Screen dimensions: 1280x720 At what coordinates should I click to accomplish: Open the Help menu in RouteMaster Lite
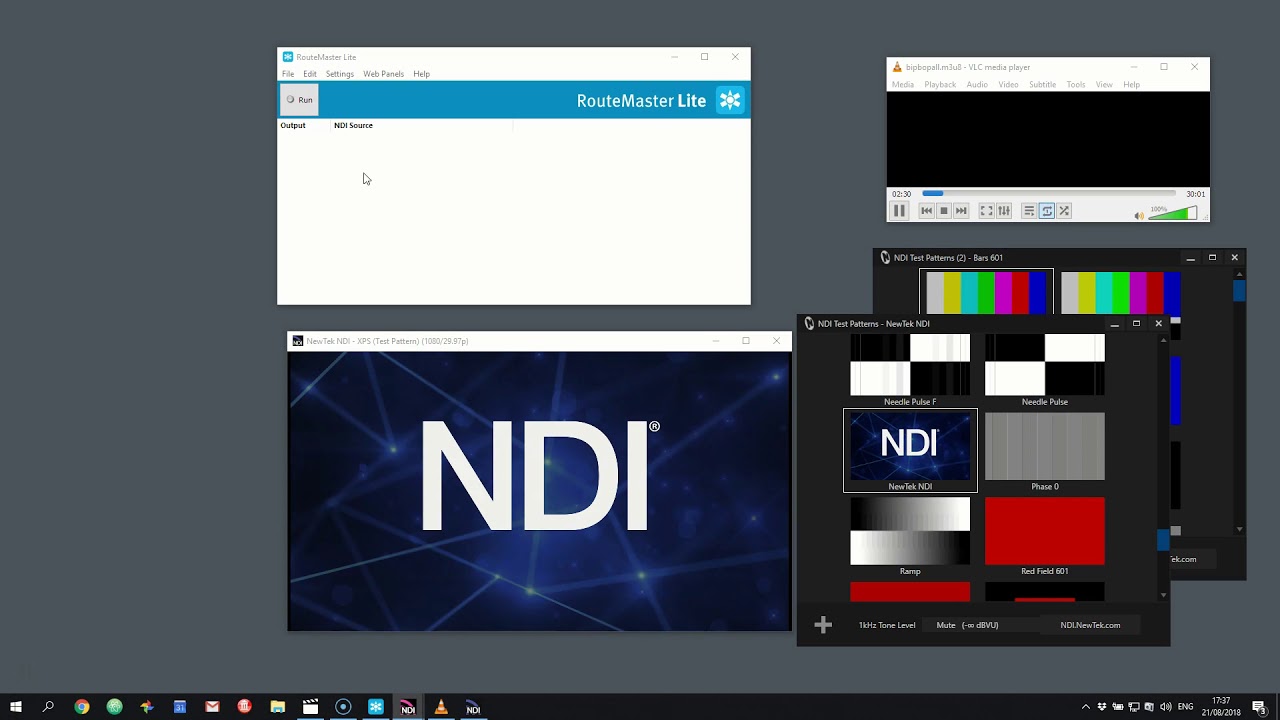[421, 74]
